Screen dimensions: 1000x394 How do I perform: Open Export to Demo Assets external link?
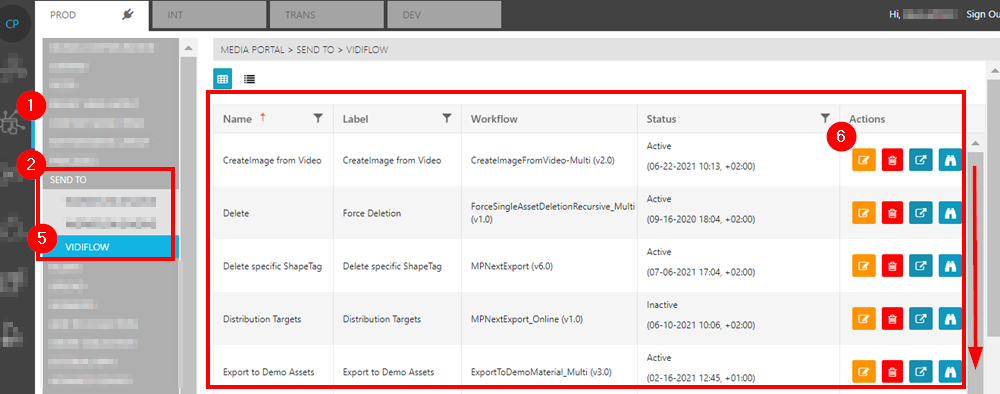point(921,371)
